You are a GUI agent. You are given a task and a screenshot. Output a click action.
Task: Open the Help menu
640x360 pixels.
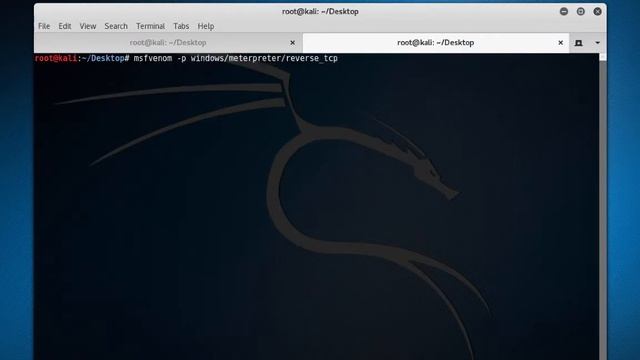click(206, 26)
